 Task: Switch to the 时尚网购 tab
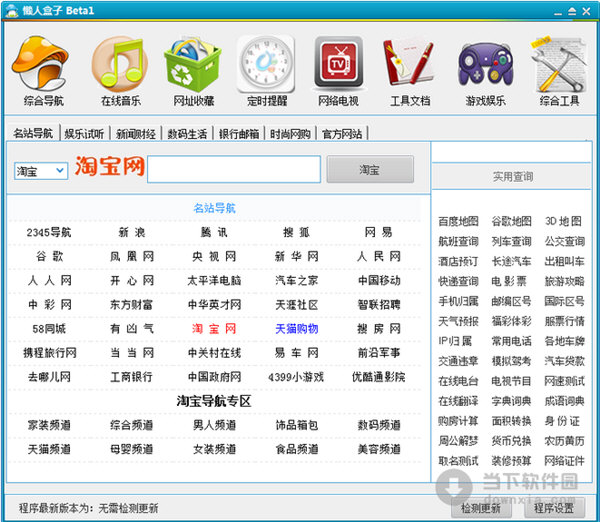click(x=290, y=134)
